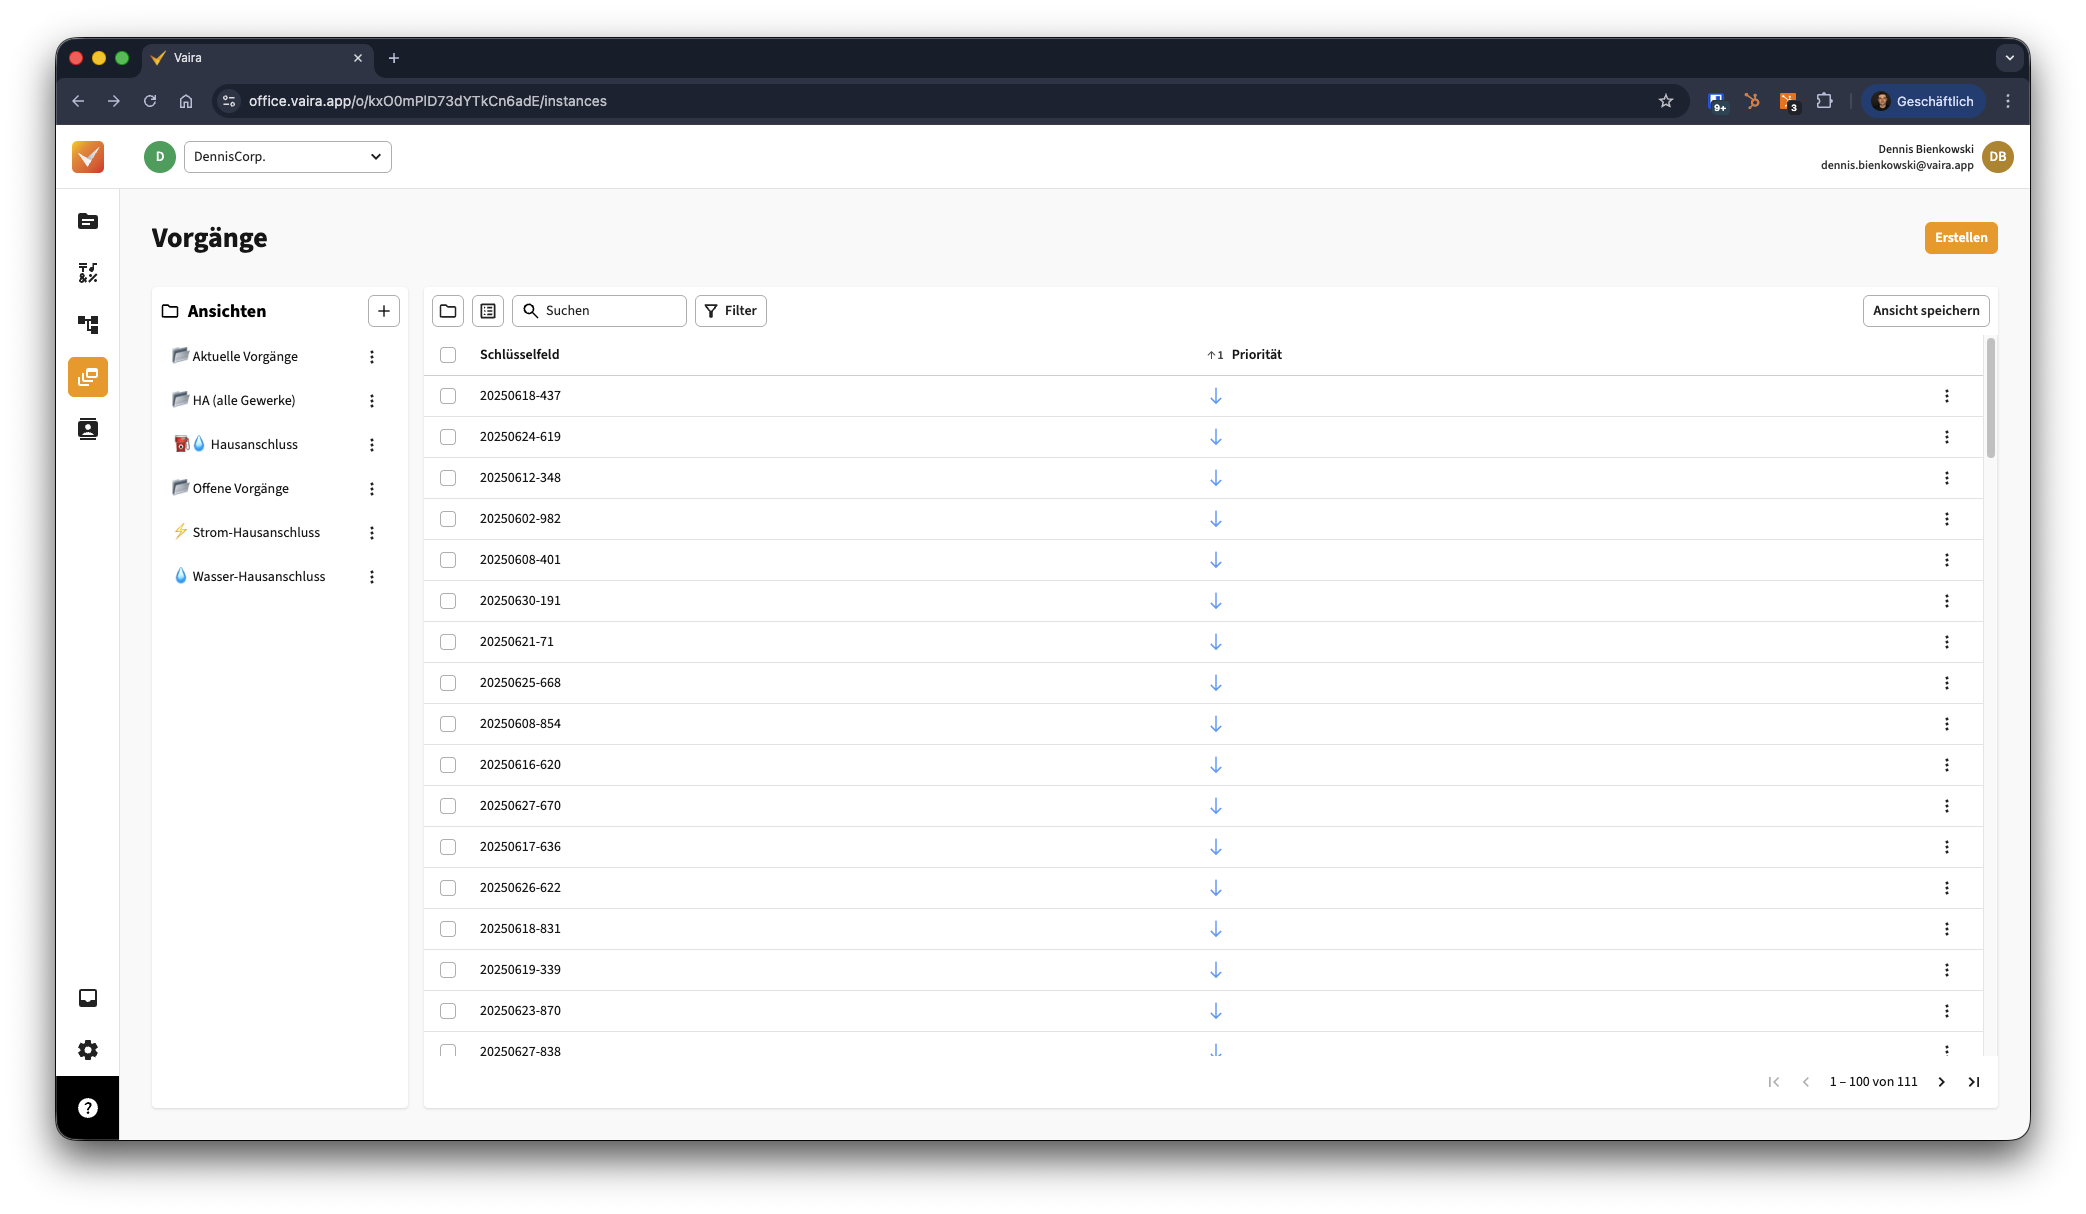The width and height of the screenshot is (2086, 1214).
Task: Click the help question mark icon
Action: pos(88,1108)
